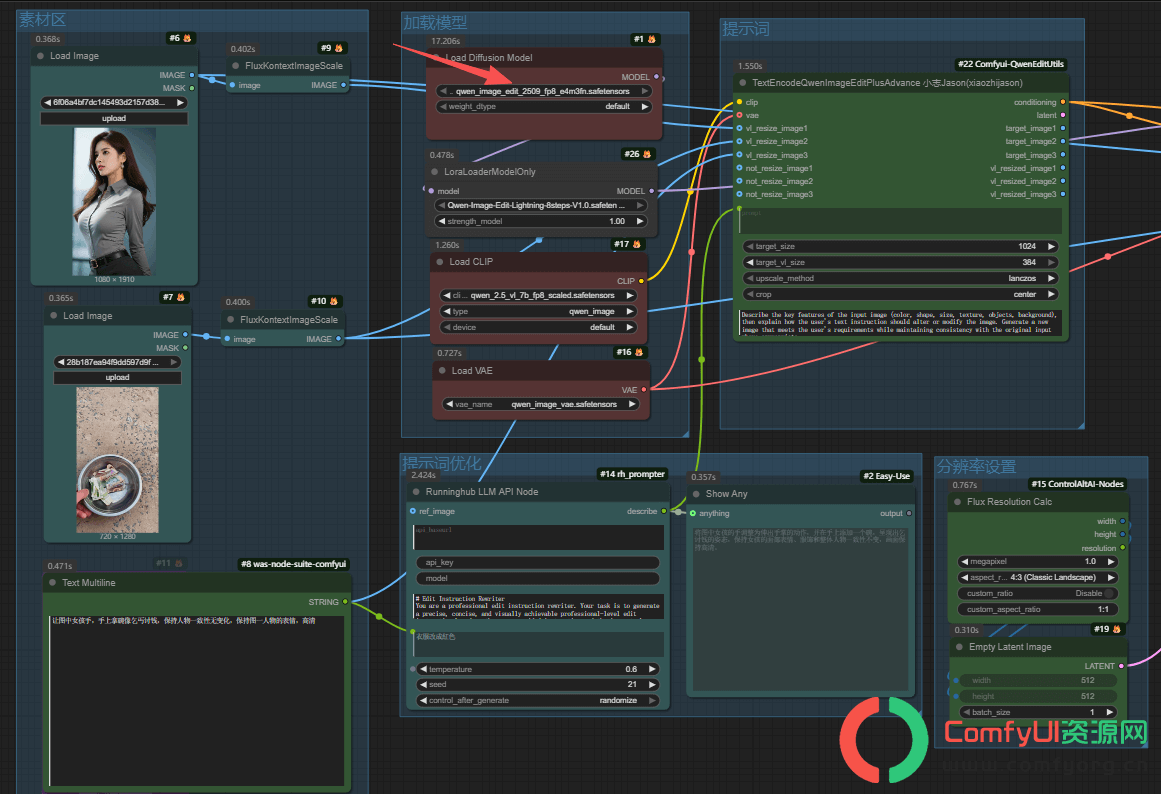This screenshot has width=1161, height=794.
Task: Collapse the TextEncodeQwenImageEditPlusAdvance node
Action: [x=743, y=83]
